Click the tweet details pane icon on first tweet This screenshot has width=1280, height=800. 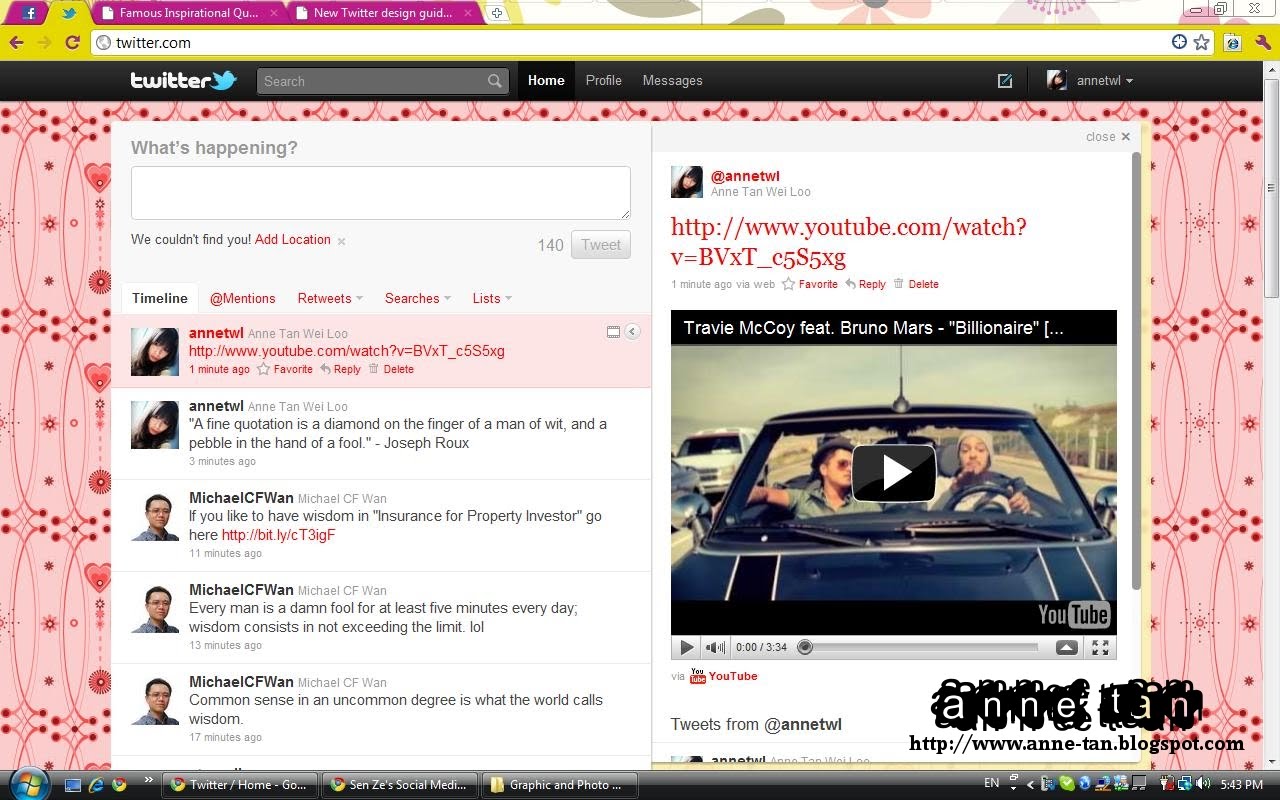(613, 332)
